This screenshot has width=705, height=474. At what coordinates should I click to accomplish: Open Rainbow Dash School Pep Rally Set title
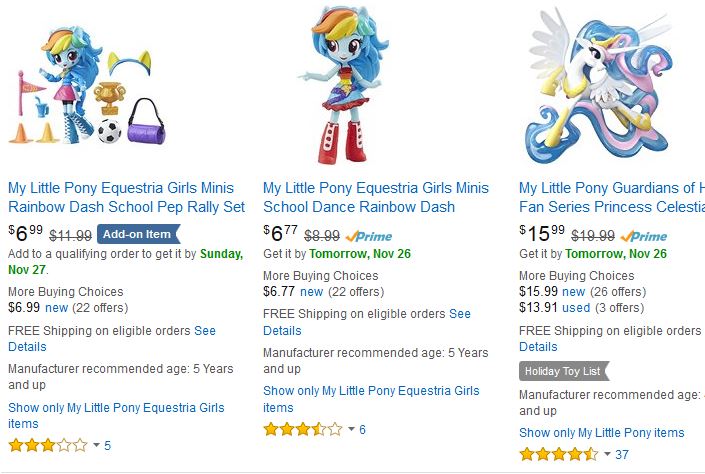[x=126, y=197]
